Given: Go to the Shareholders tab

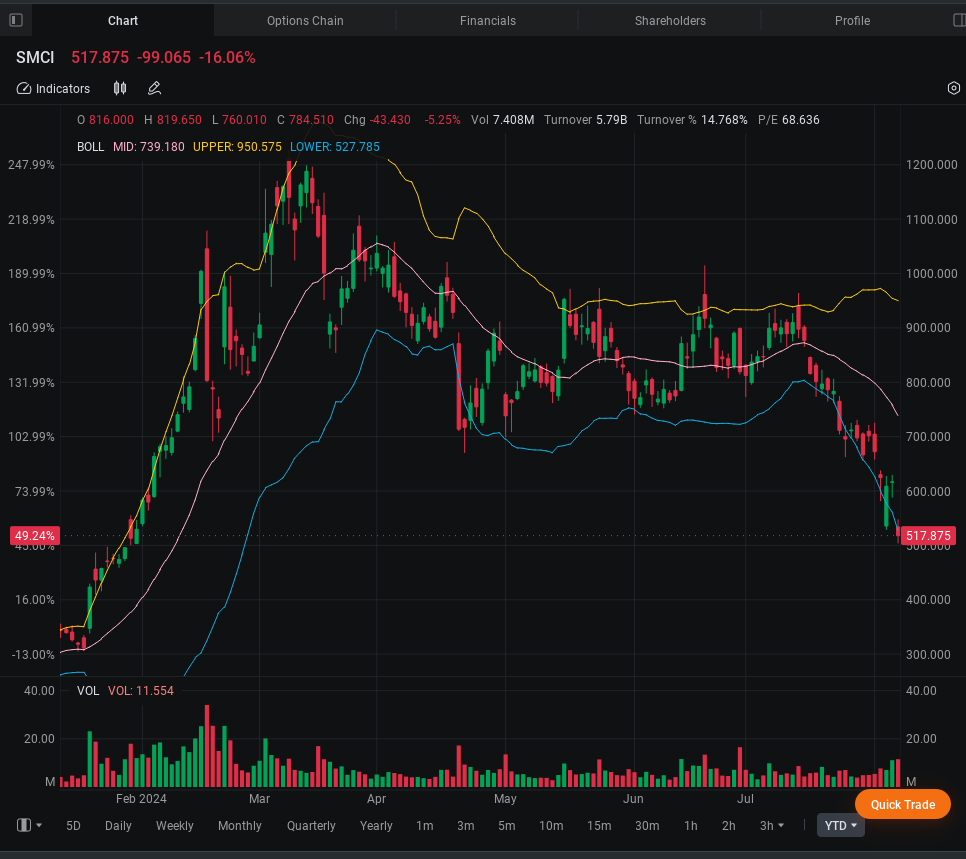Looking at the screenshot, I should 670,21.
